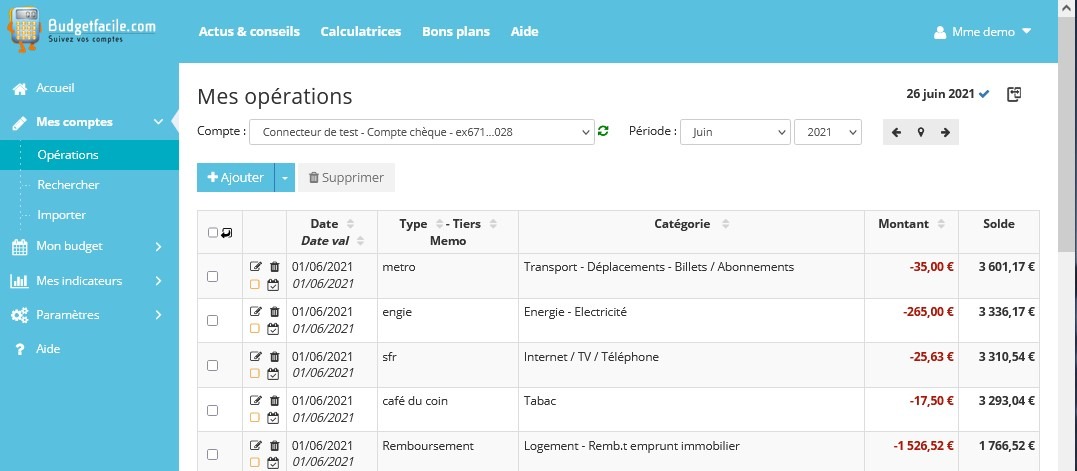Click the green refresh account icon
1077x471 pixels.
coord(603,132)
